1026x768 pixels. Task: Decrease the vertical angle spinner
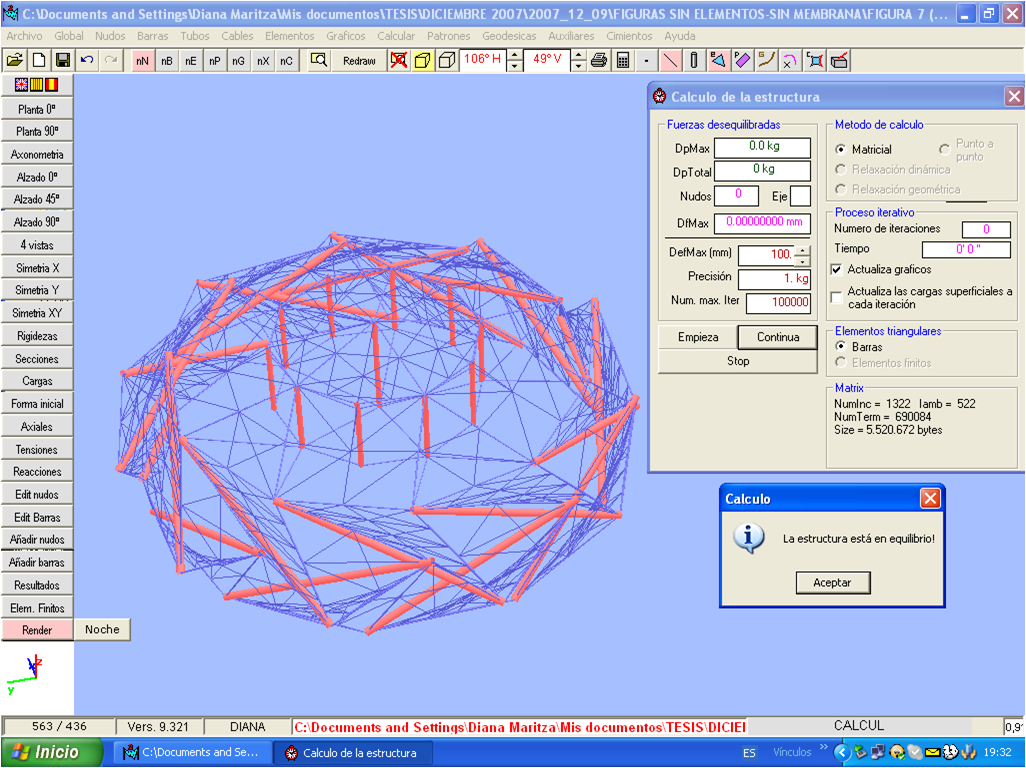(x=579, y=66)
